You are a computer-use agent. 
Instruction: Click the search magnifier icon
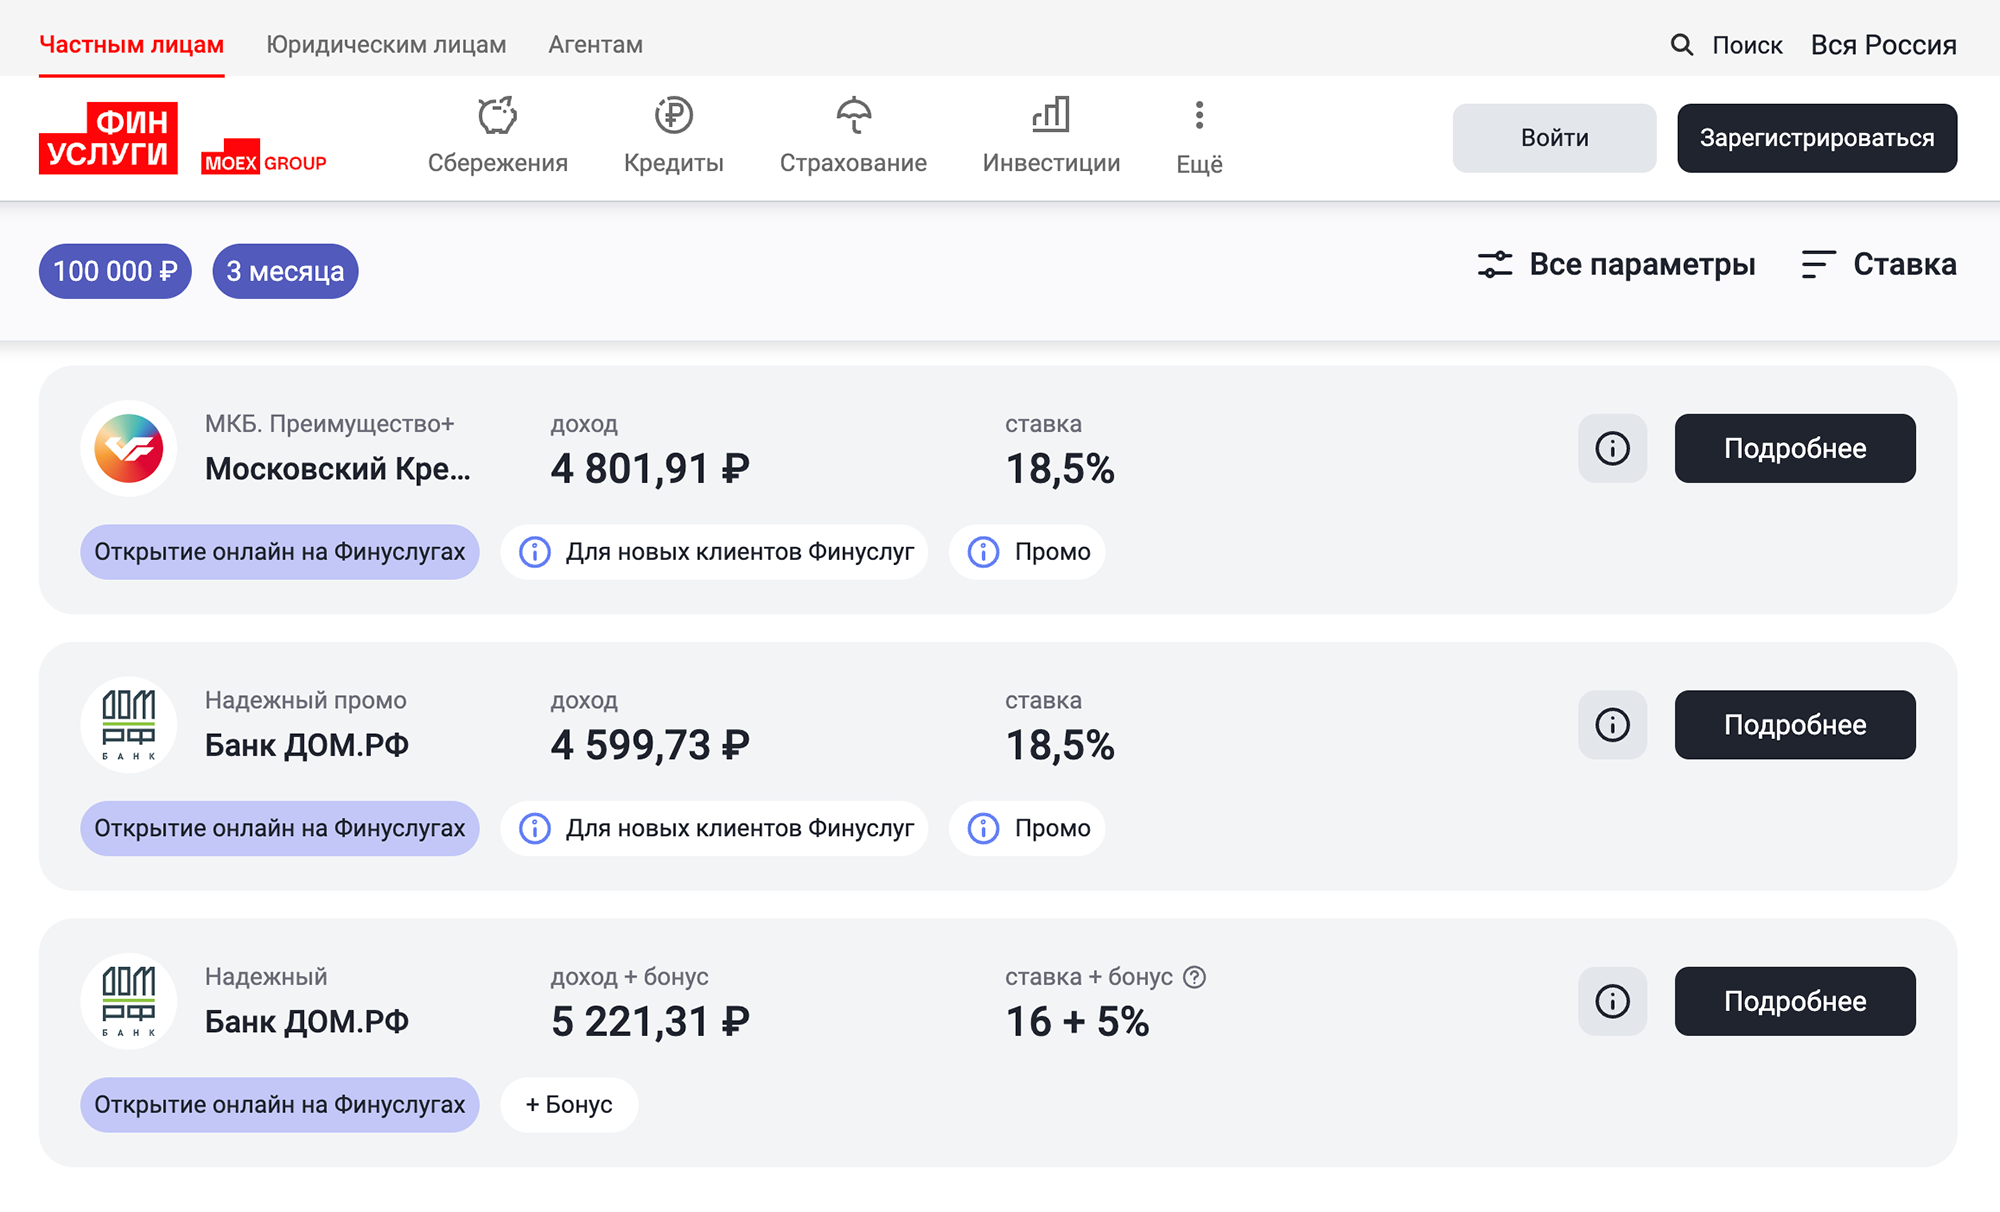1682,45
